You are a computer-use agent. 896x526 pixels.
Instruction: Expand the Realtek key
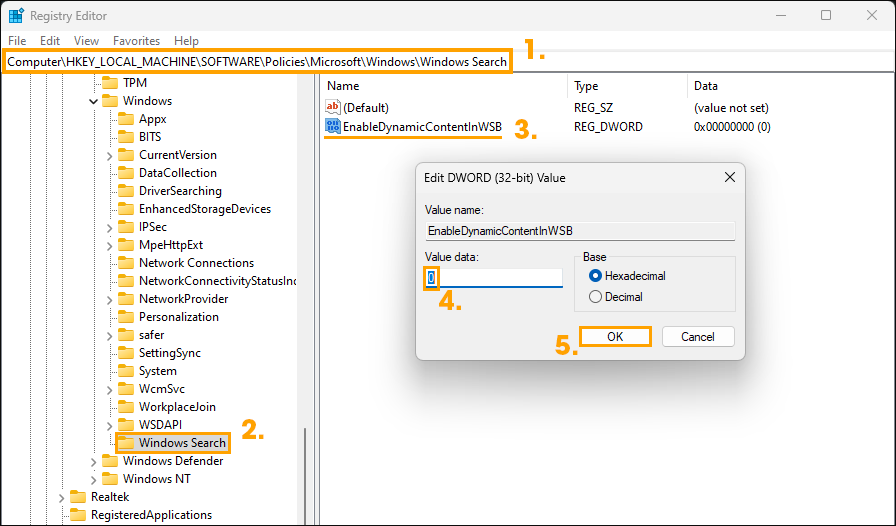pos(61,497)
